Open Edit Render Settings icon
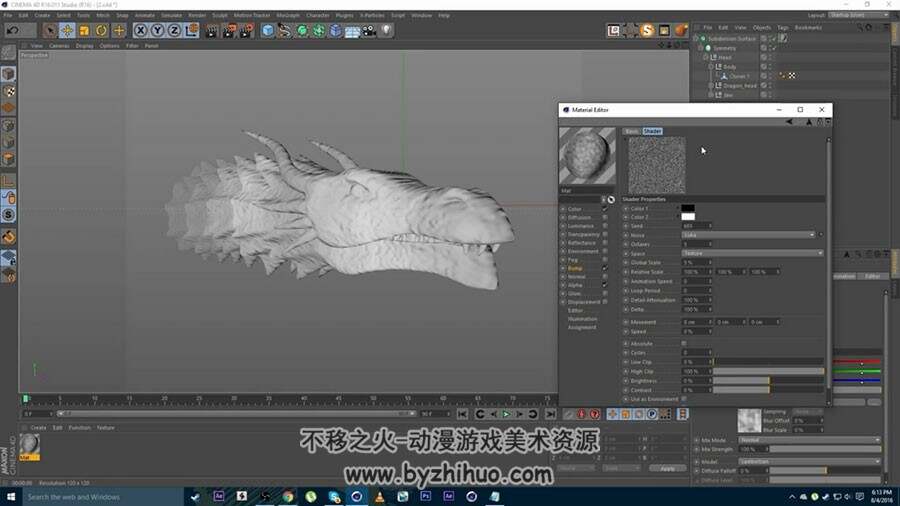This screenshot has width=900, height=506. pos(246,31)
